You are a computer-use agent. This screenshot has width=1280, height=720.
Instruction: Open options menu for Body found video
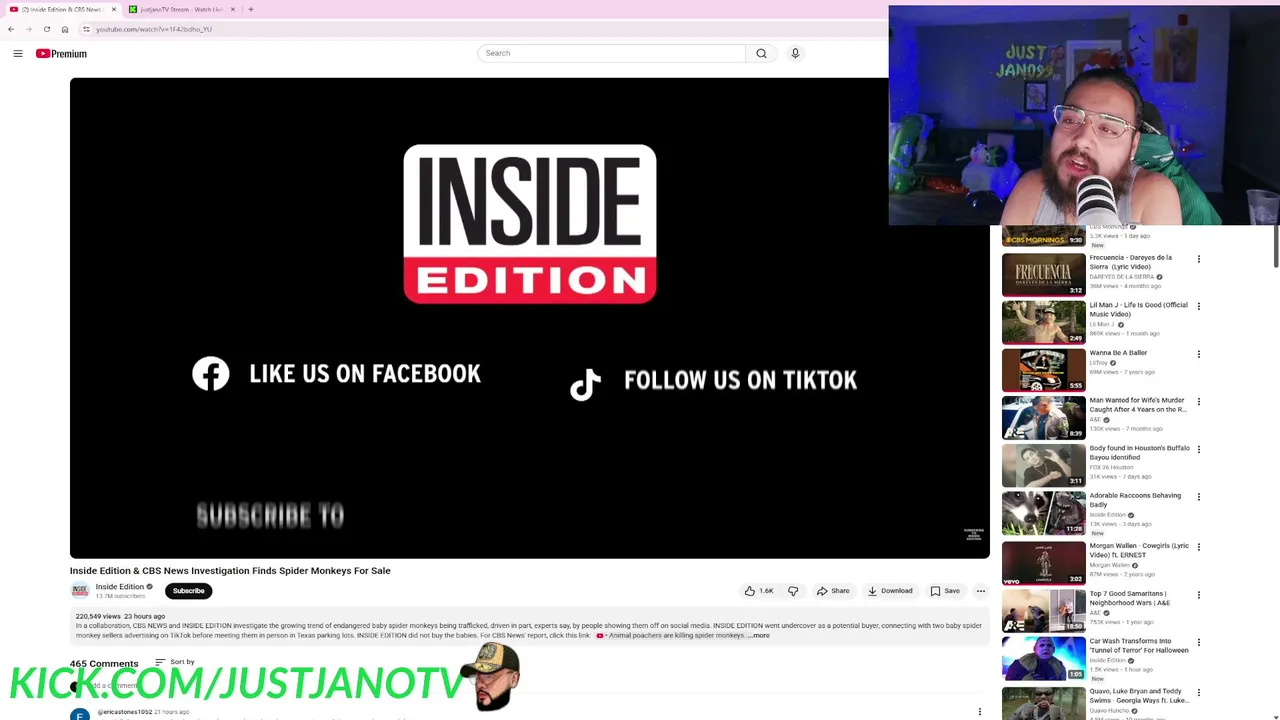[x=1199, y=449]
